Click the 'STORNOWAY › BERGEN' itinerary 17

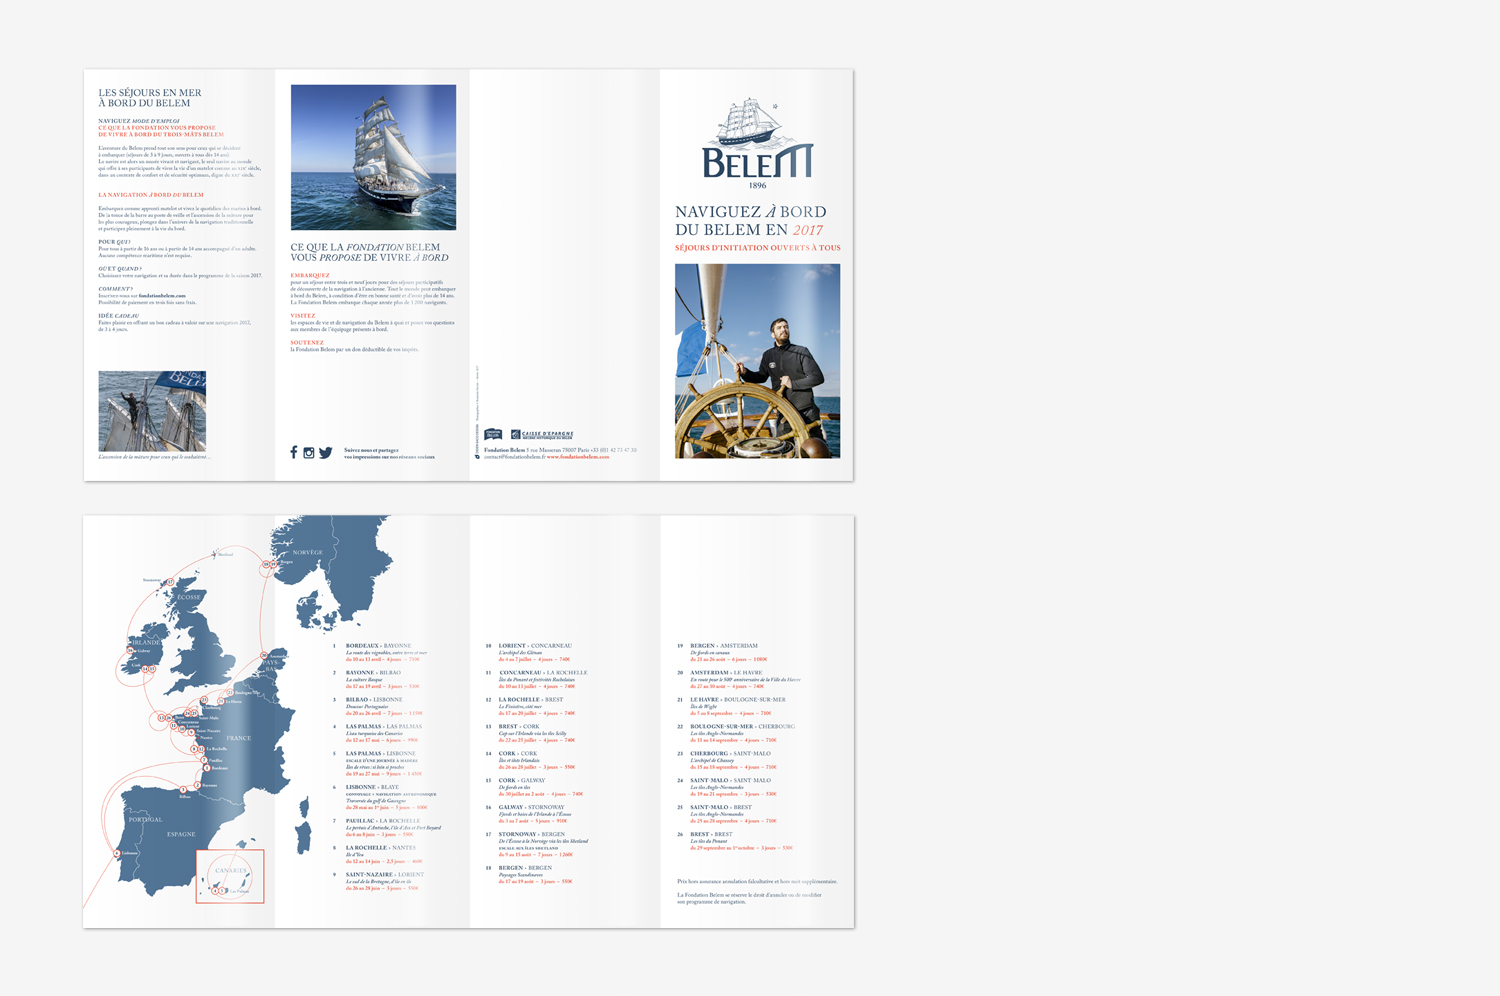click(x=532, y=835)
